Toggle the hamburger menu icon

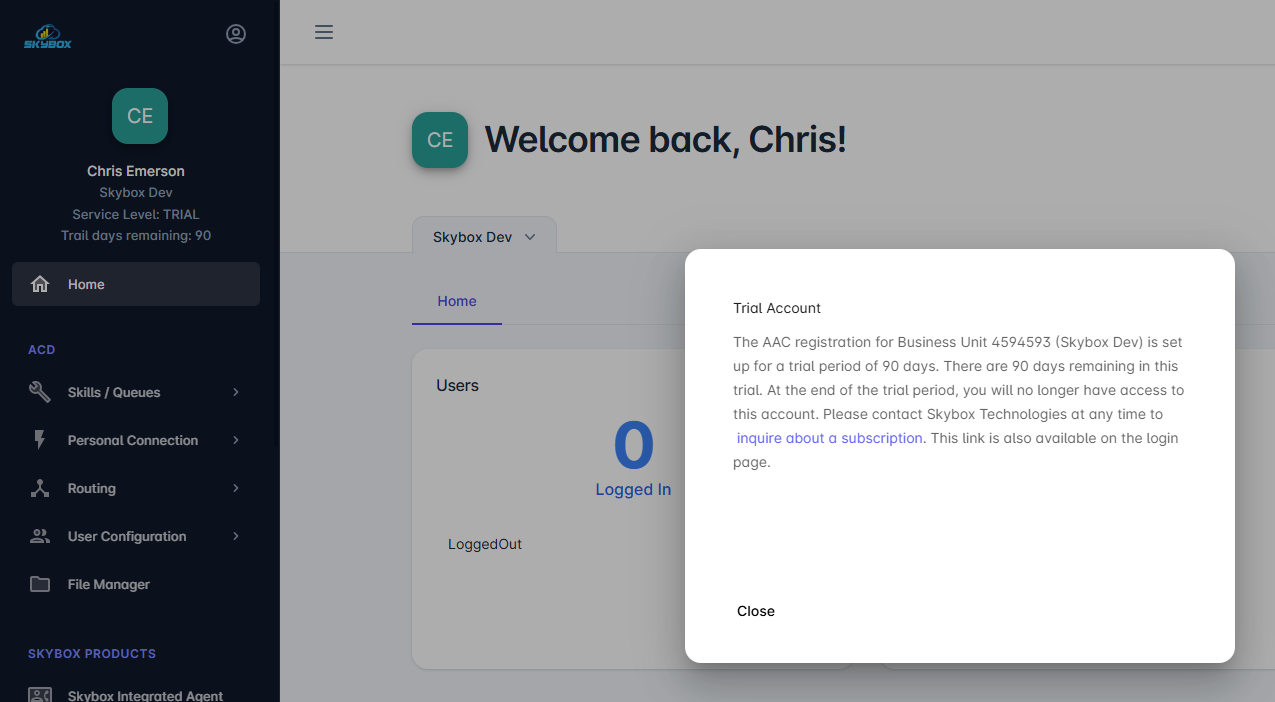[x=324, y=32]
